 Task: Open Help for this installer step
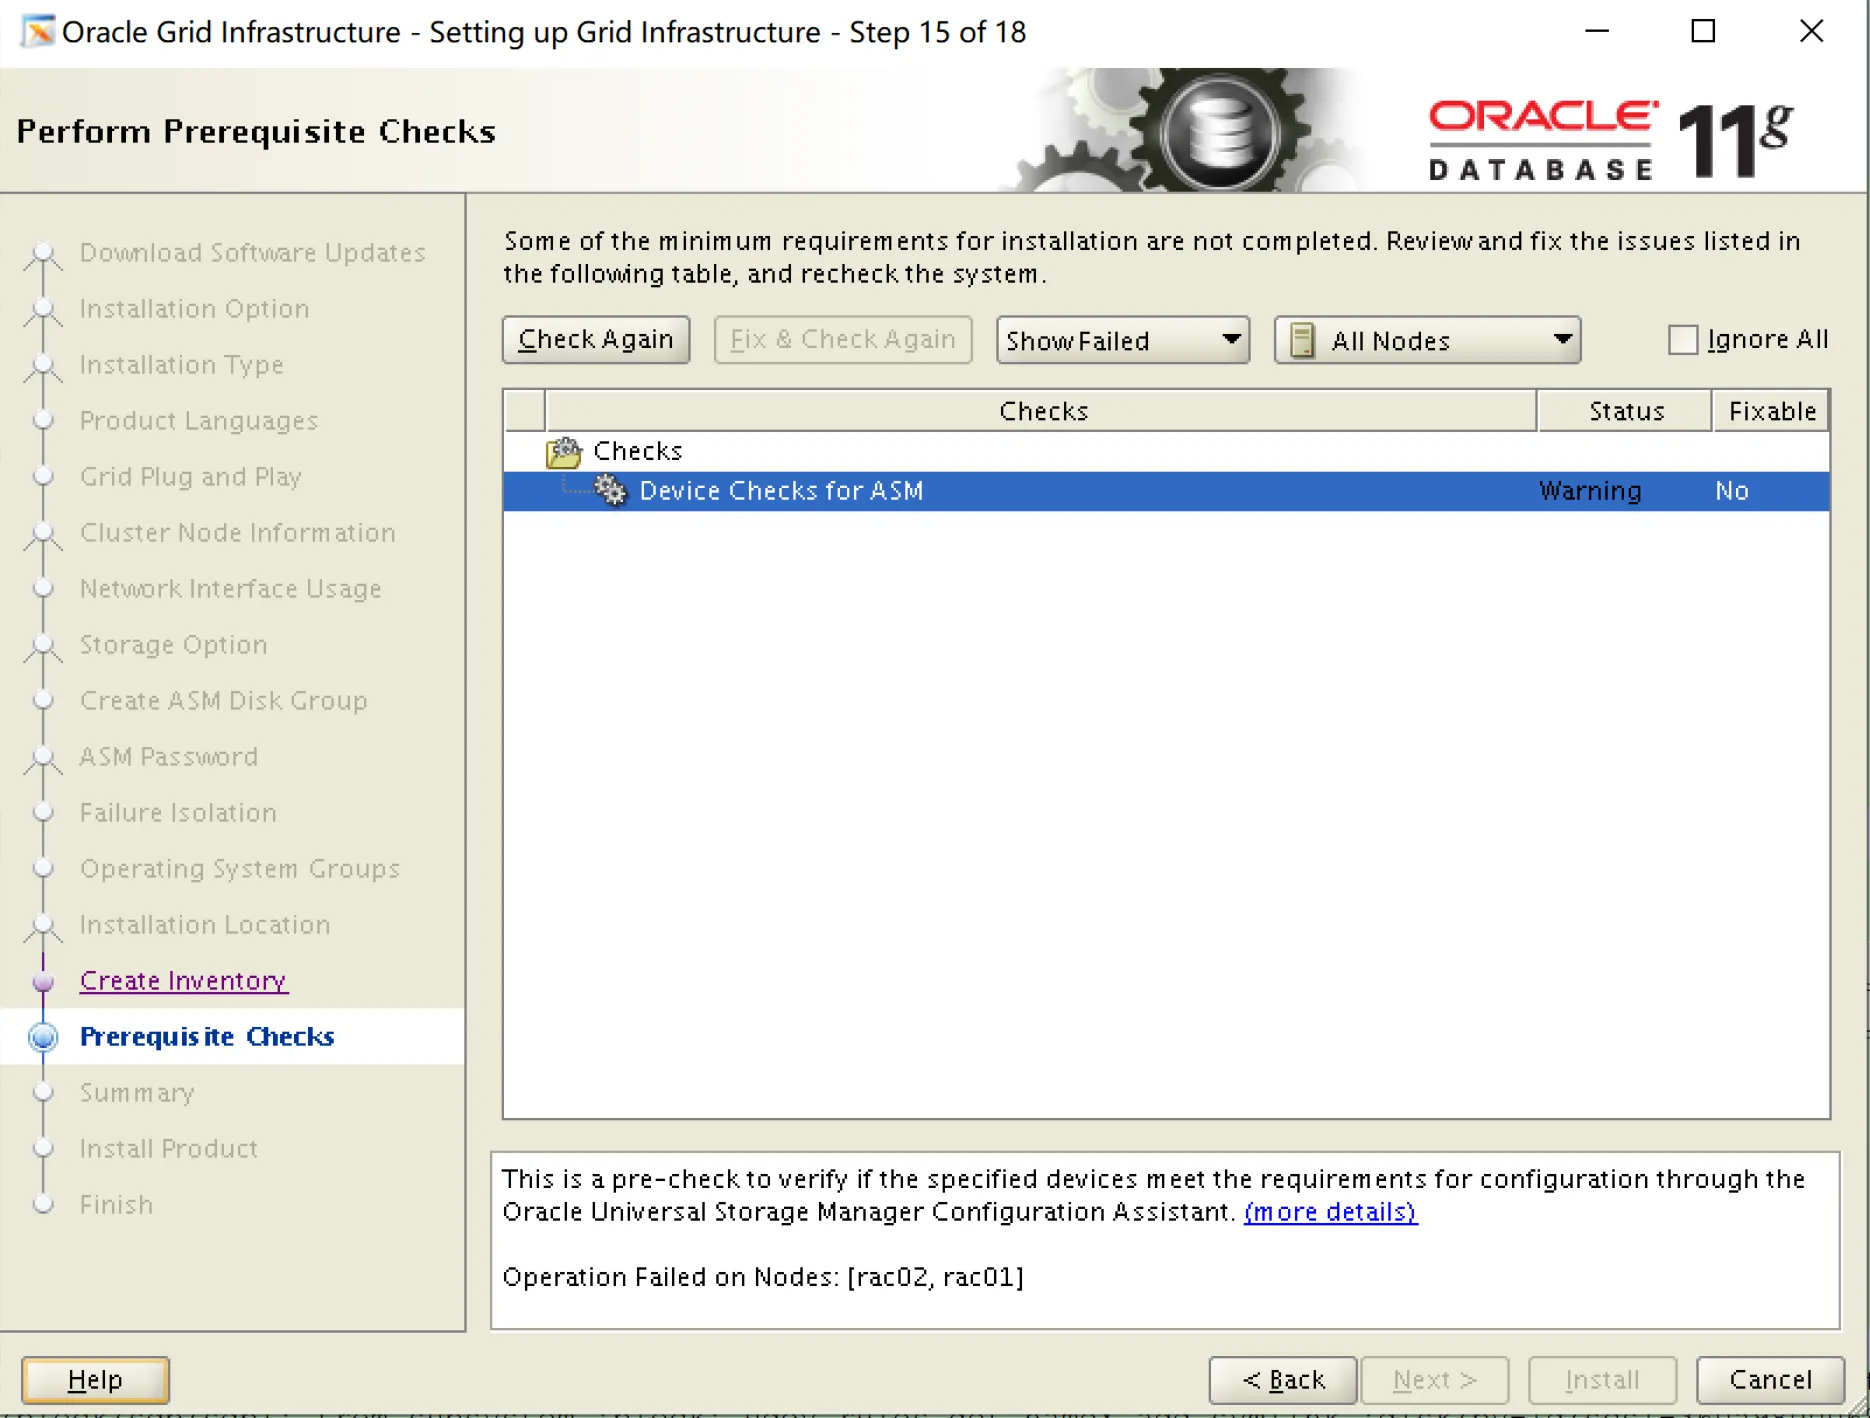point(94,1380)
